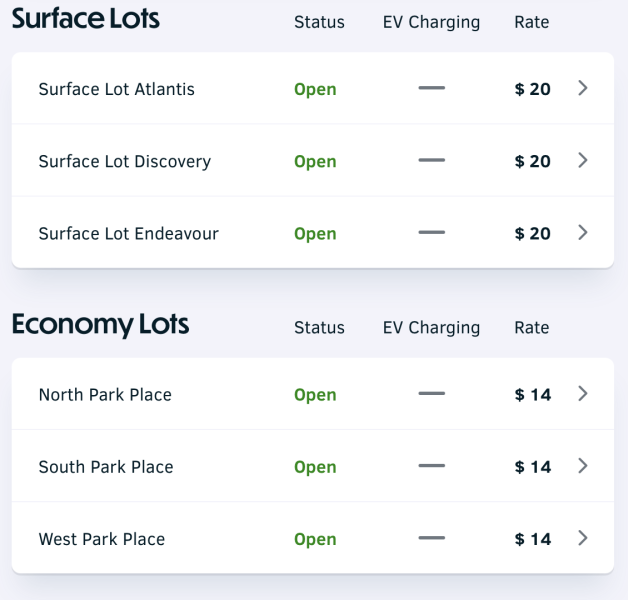Click the $14 rate for South Park Place
628x600 pixels.
tap(533, 467)
